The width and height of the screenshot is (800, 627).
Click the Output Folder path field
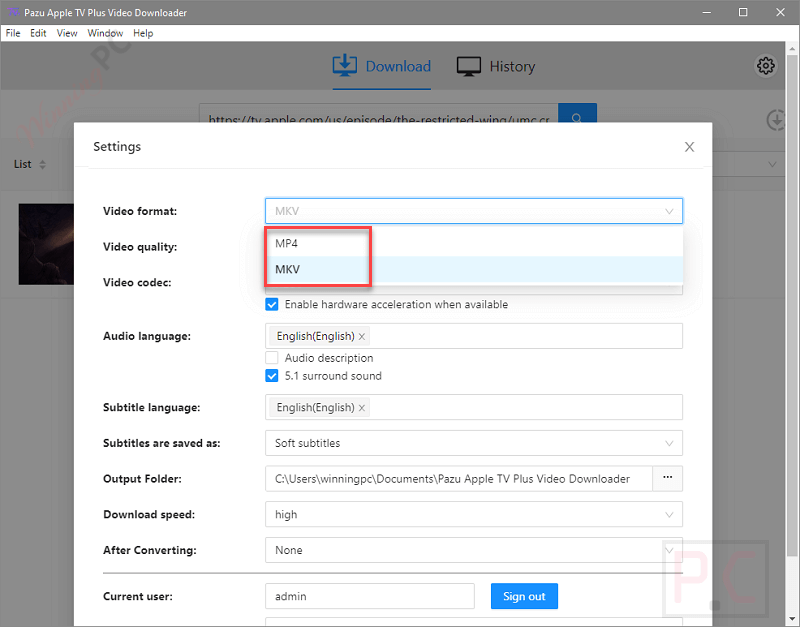(x=459, y=479)
